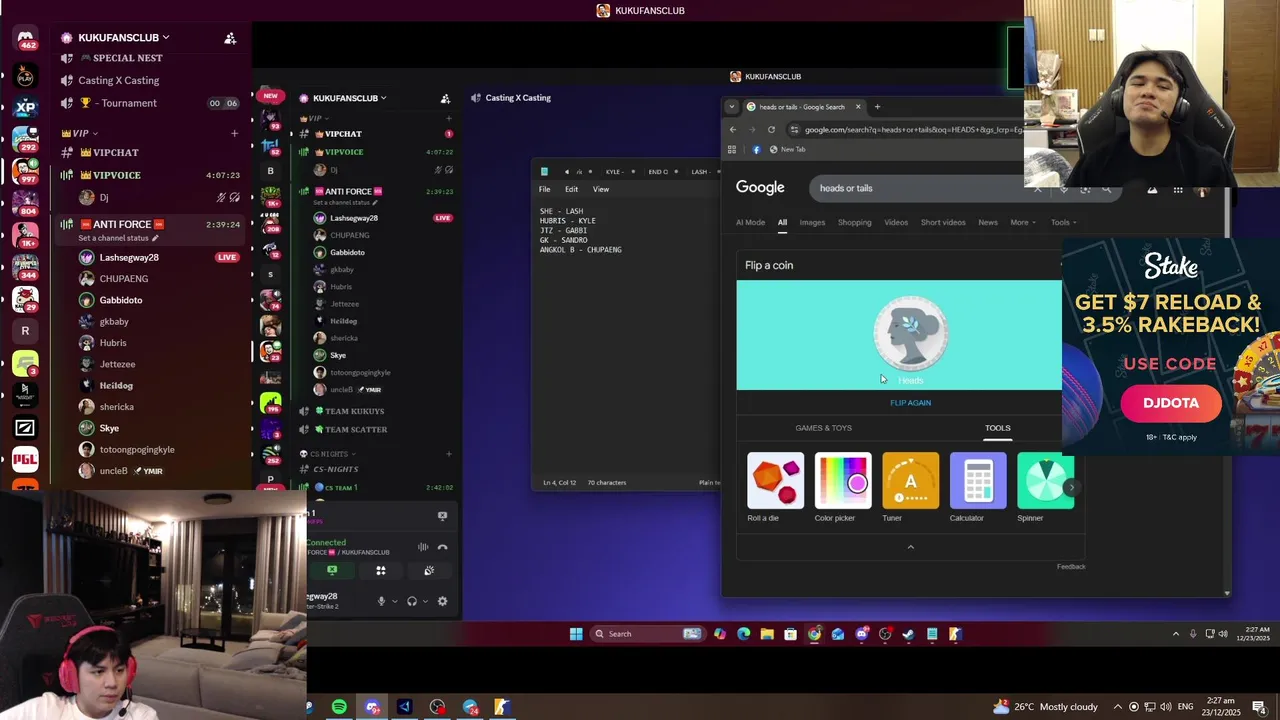Open new tab in Chrome with plus
The width and height of the screenshot is (1280, 720).
[x=877, y=107]
